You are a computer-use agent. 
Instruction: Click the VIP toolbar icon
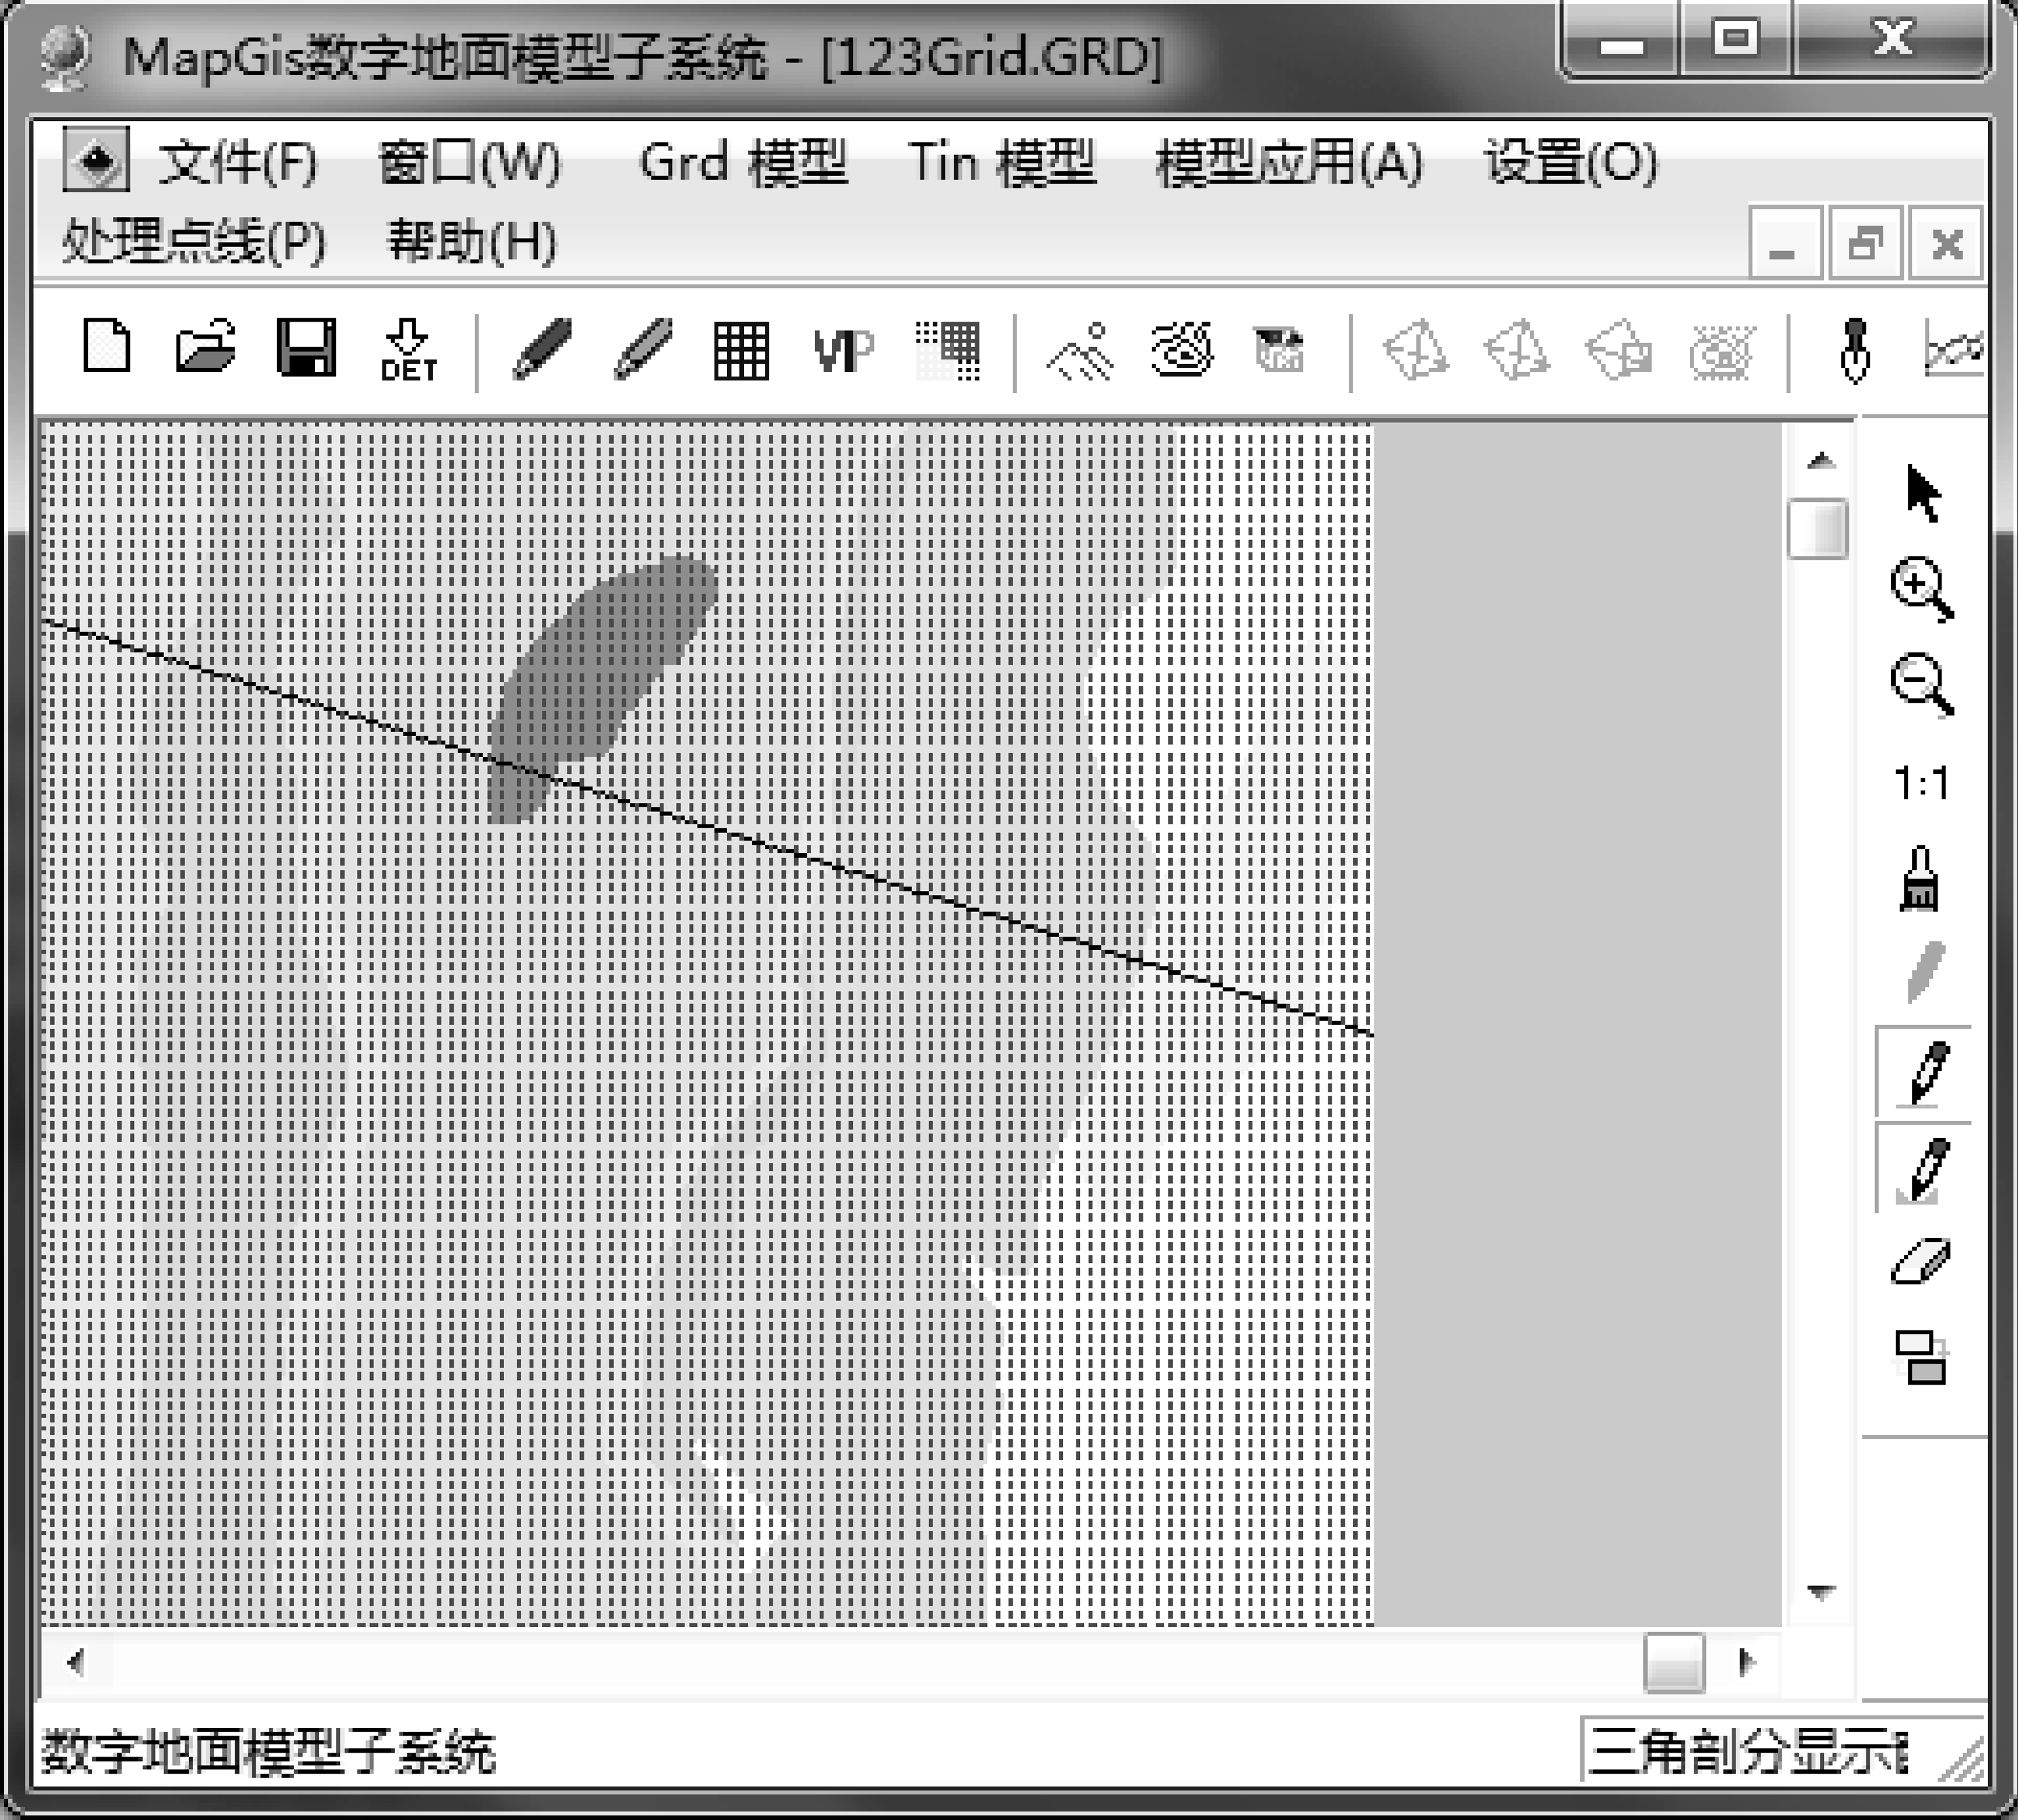coord(843,352)
